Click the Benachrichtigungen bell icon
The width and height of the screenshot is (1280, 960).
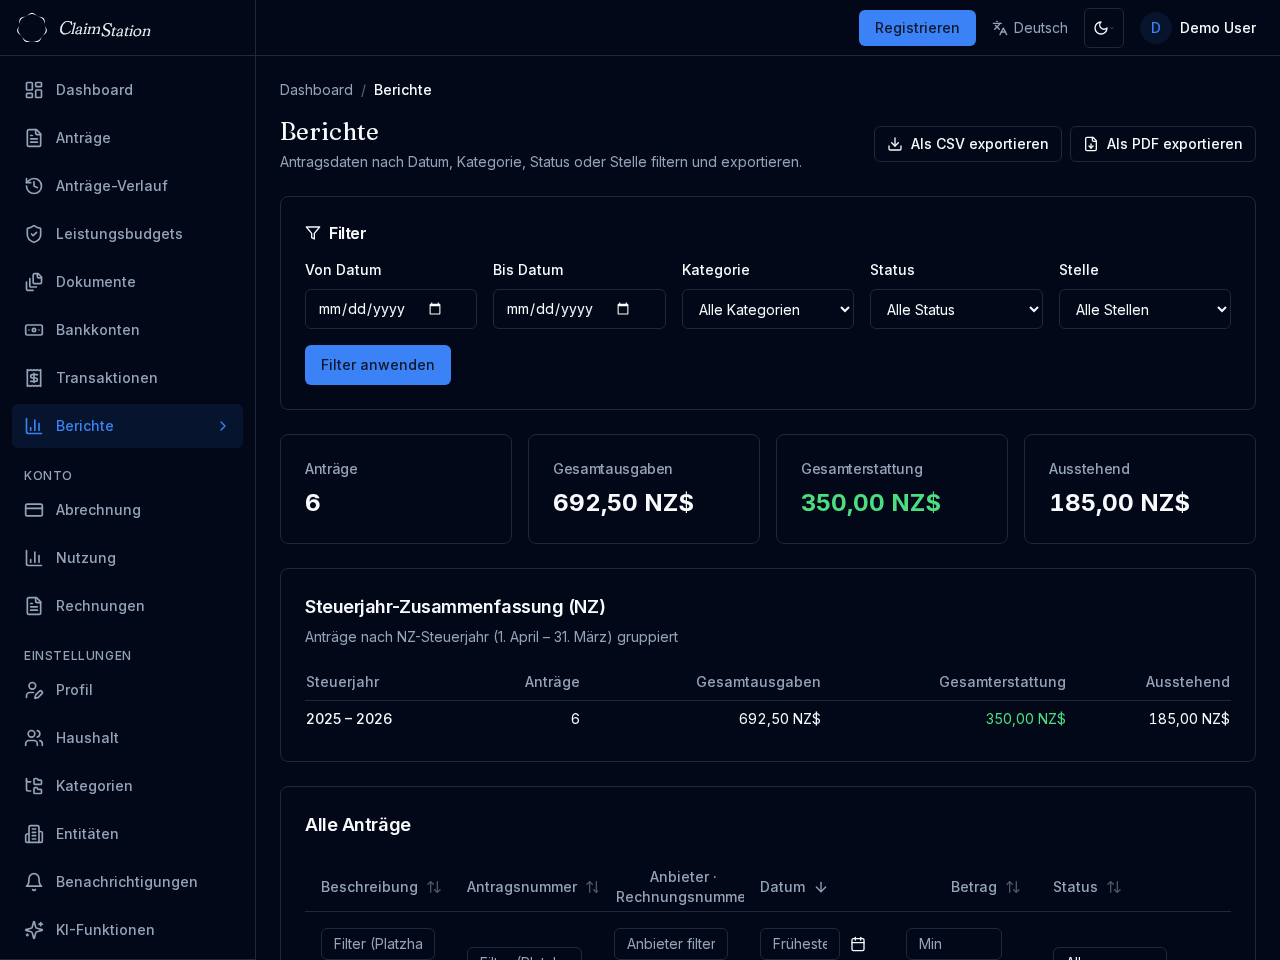(34, 882)
